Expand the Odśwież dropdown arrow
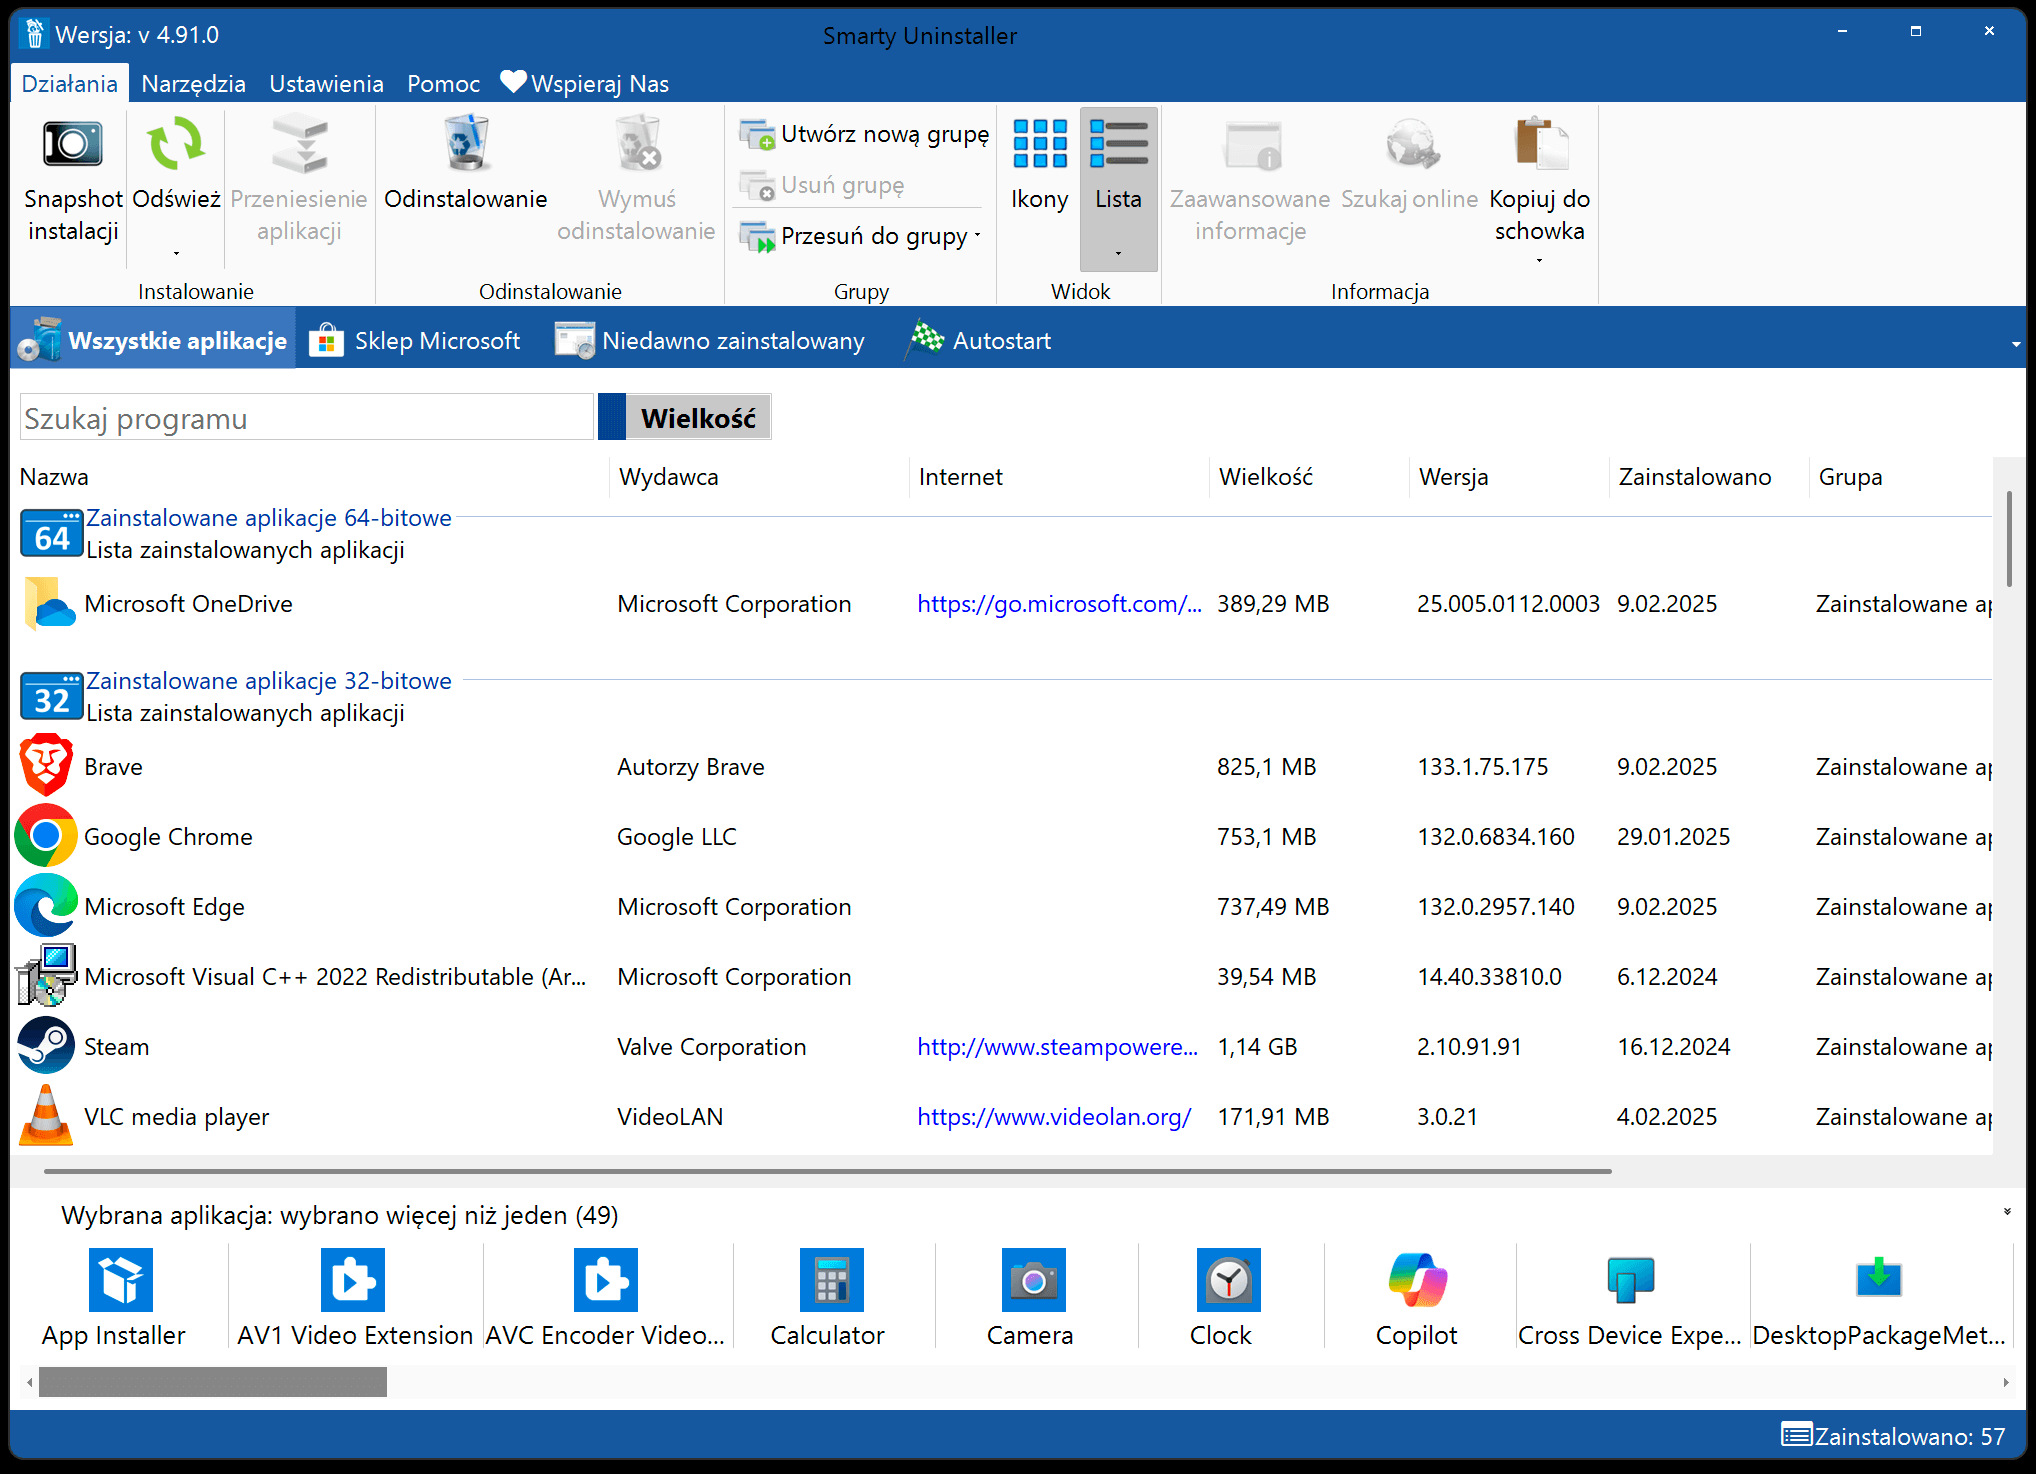This screenshot has height=1474, width=2036. pos(176,253)
